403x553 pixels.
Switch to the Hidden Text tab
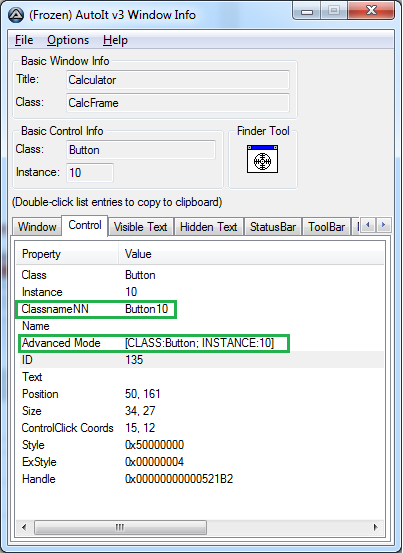coord(209,227)
